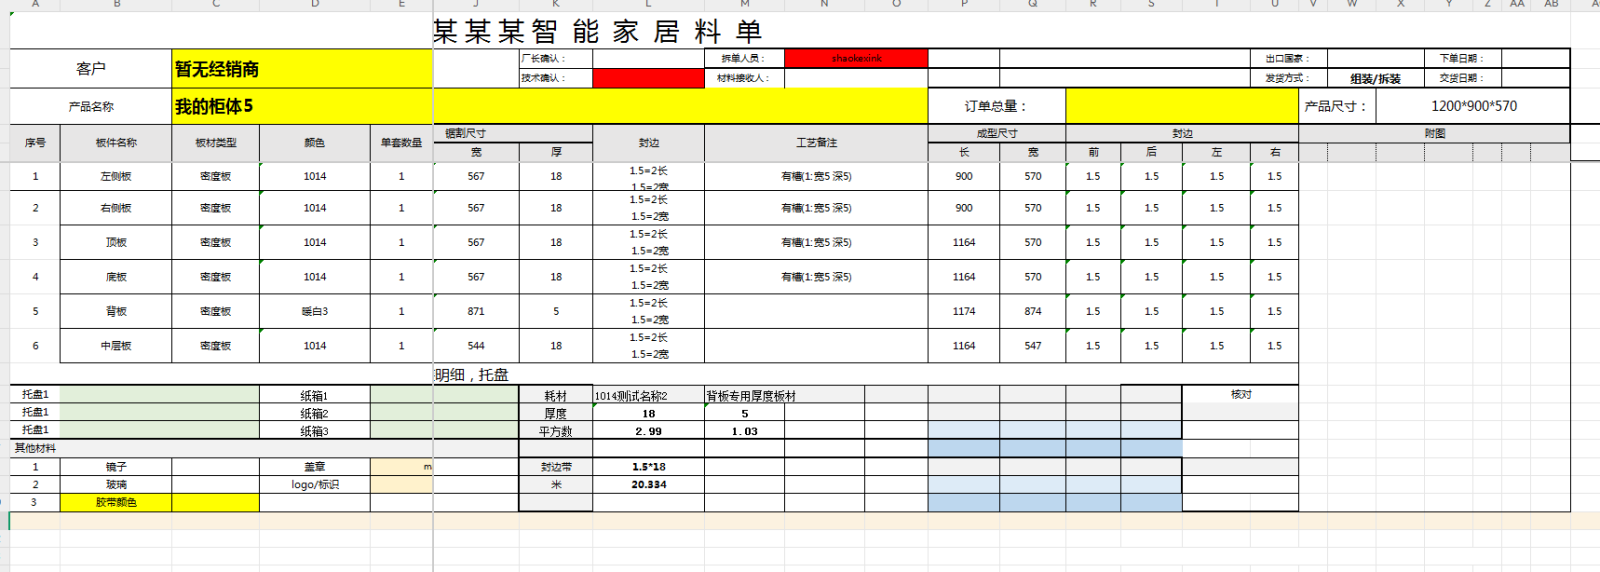This screenshot has width=1600, height=572.
Task: Select the logo/标识 cell
Action: coord(315,484)
